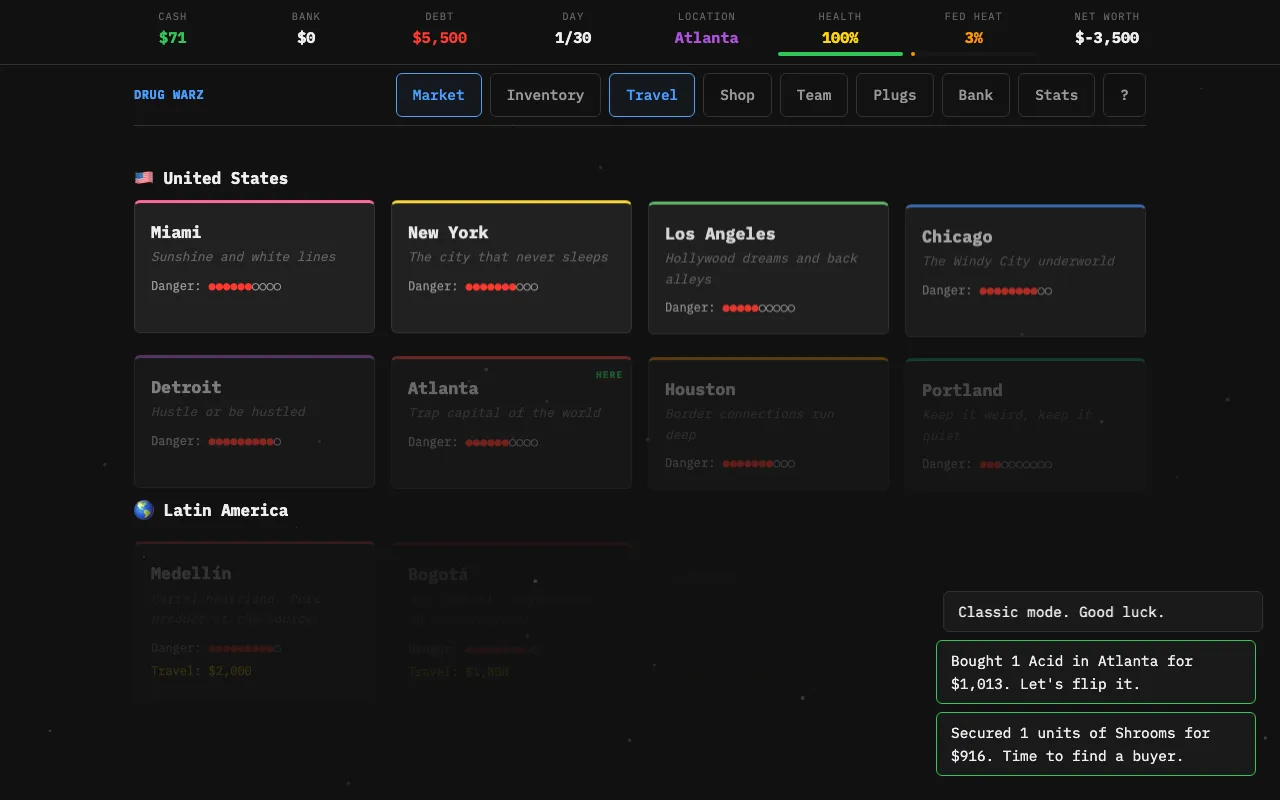The image size is (1280, 800).
Task: Click the green health progress bar
Action: (840, 54)
